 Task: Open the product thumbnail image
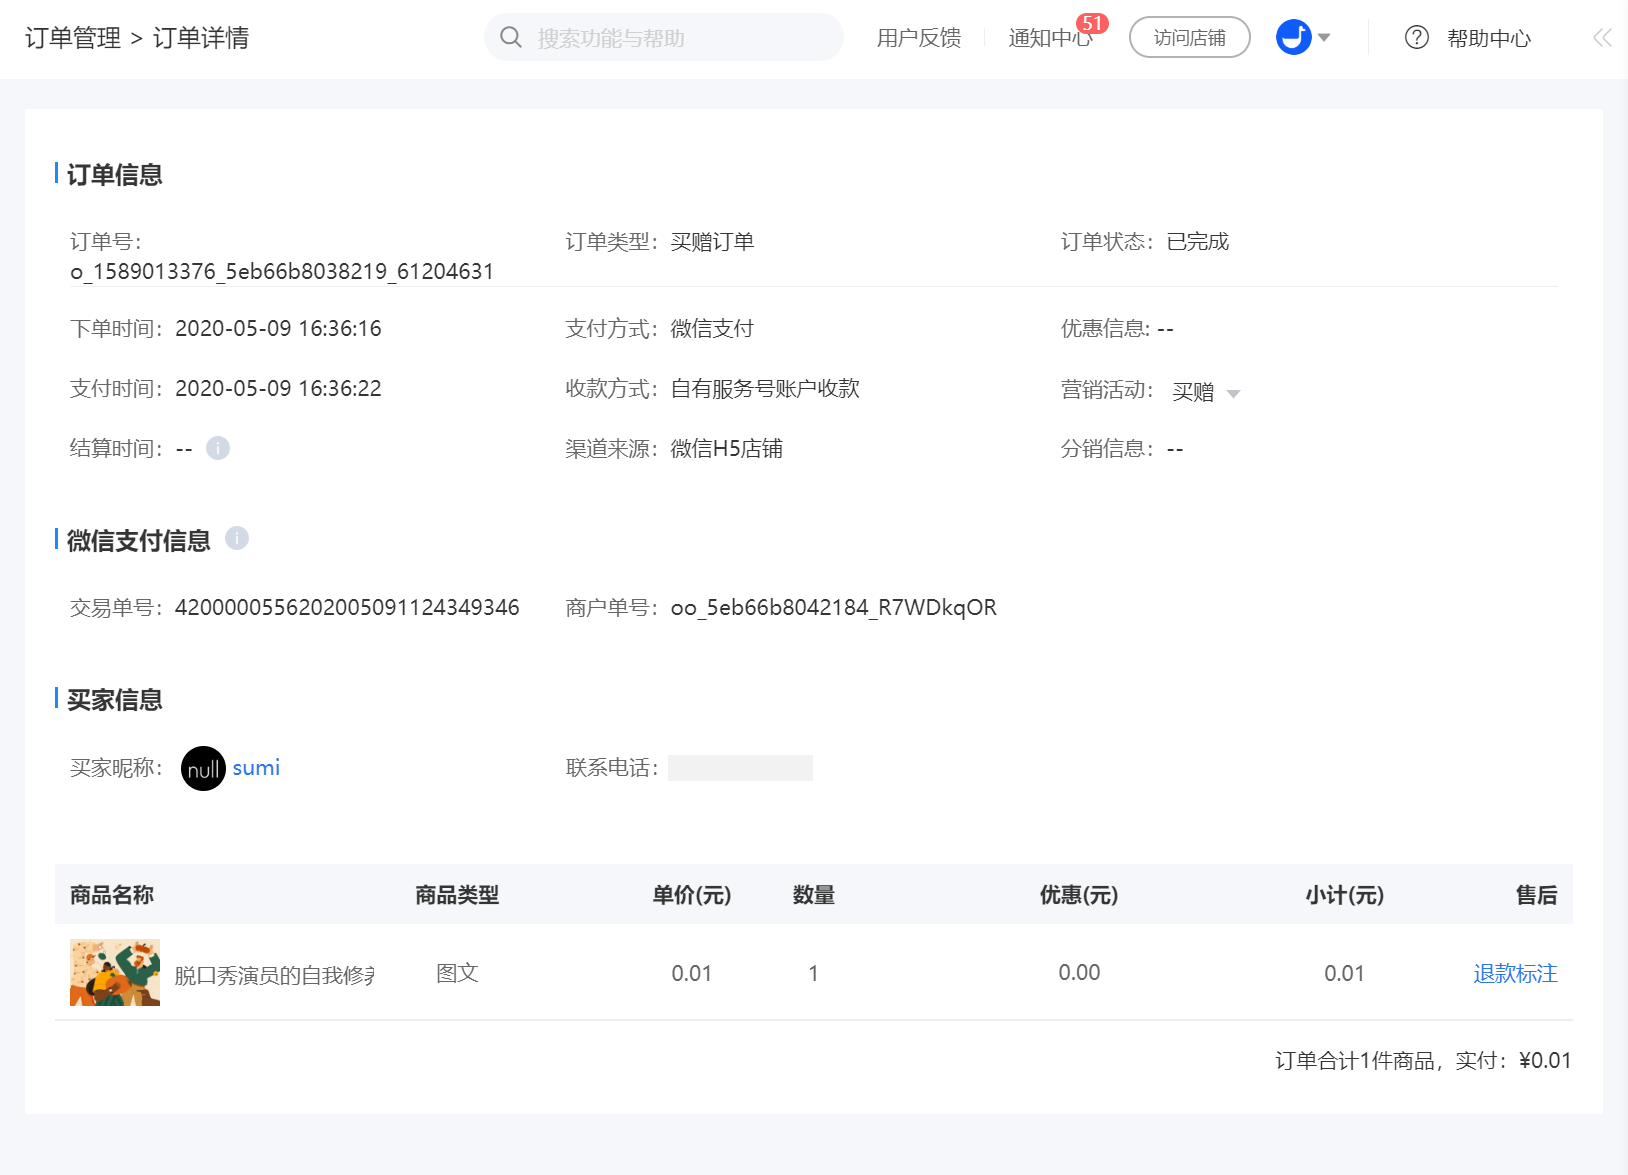point(115,972)
